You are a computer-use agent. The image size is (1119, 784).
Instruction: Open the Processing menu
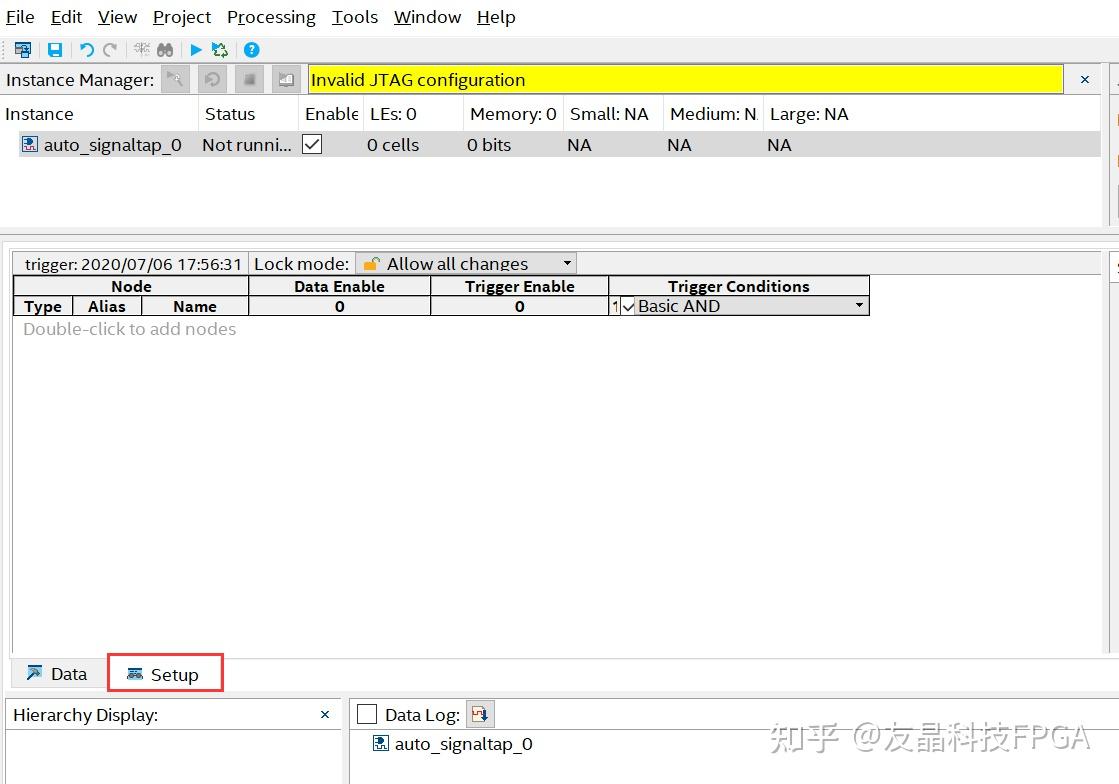[271, 17]
